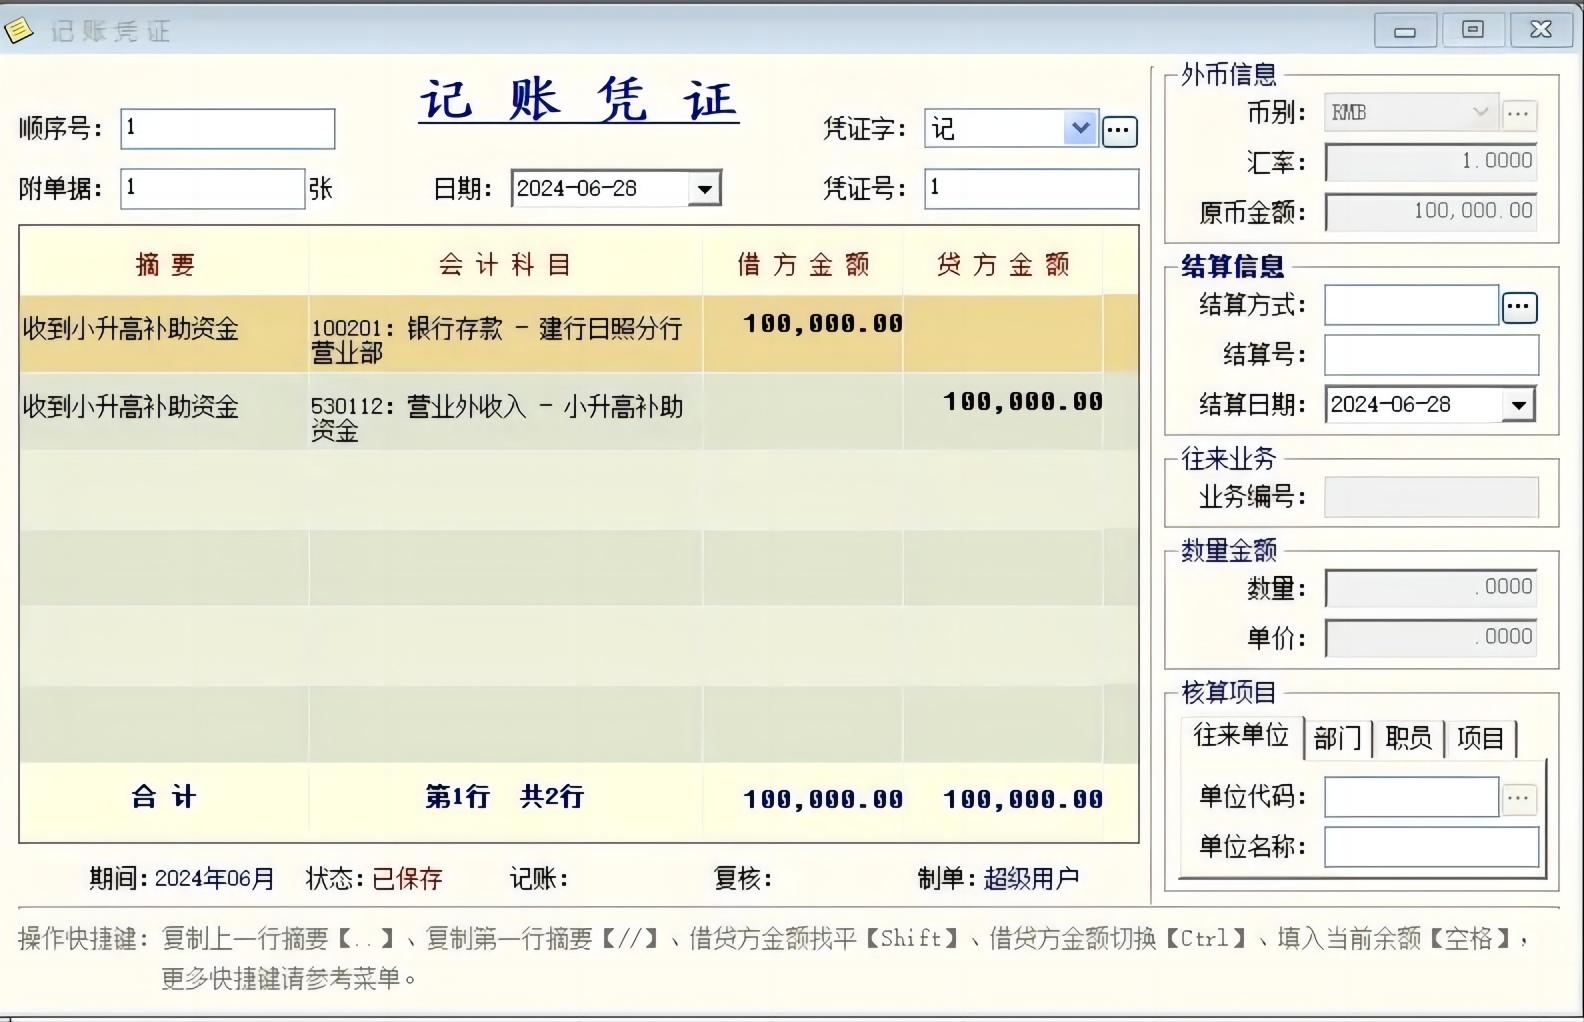Switch to the 职员 tab
Viewport: 1584px width, 1022px height.
tap(1408, 739)
